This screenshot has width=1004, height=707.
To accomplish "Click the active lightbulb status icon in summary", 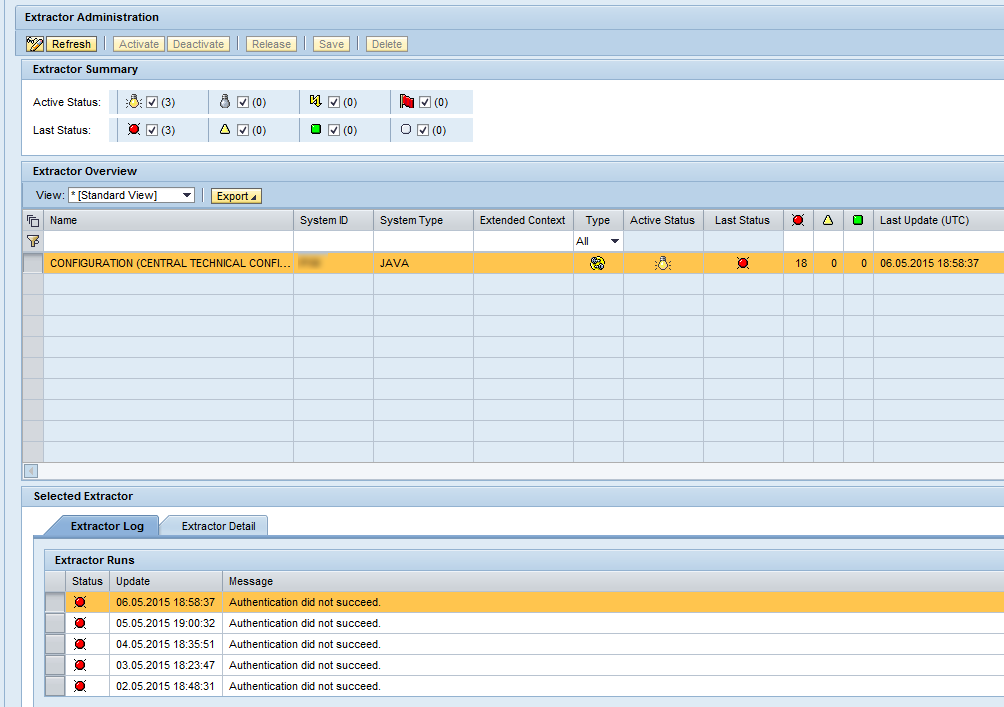I will [x=133, y=101].
